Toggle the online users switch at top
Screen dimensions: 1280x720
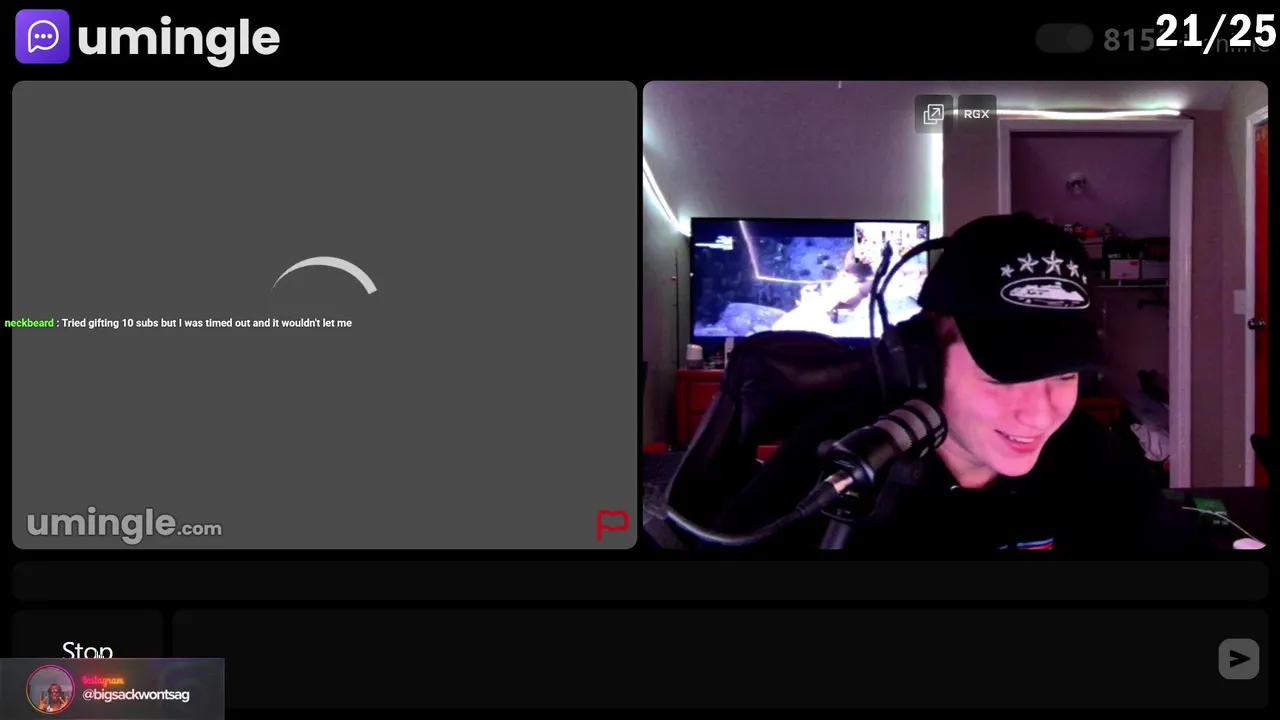point(1064,39)
